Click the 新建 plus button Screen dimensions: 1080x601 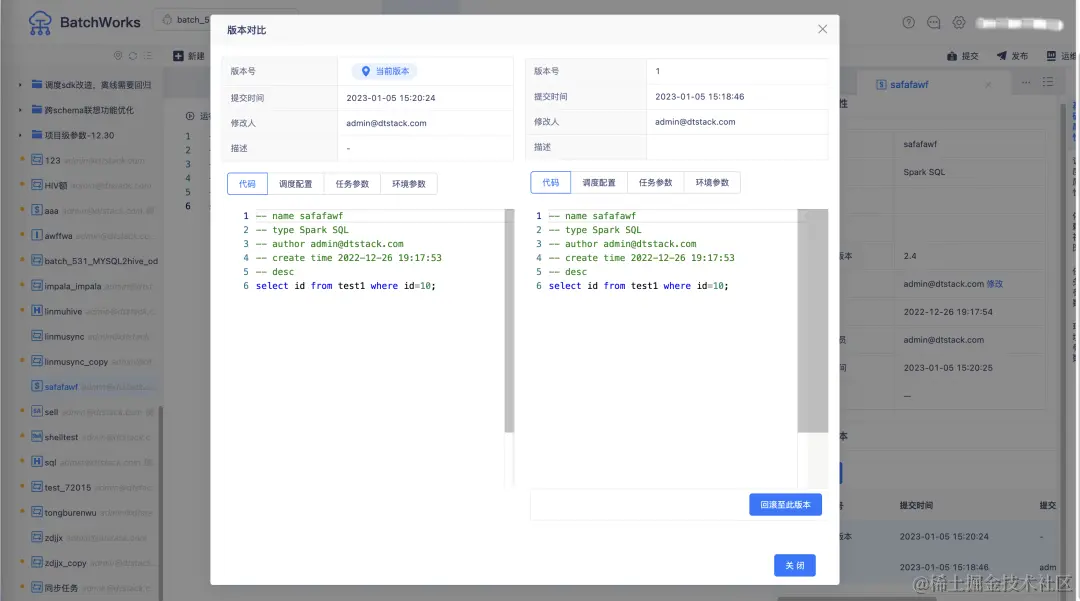(189, 56)
